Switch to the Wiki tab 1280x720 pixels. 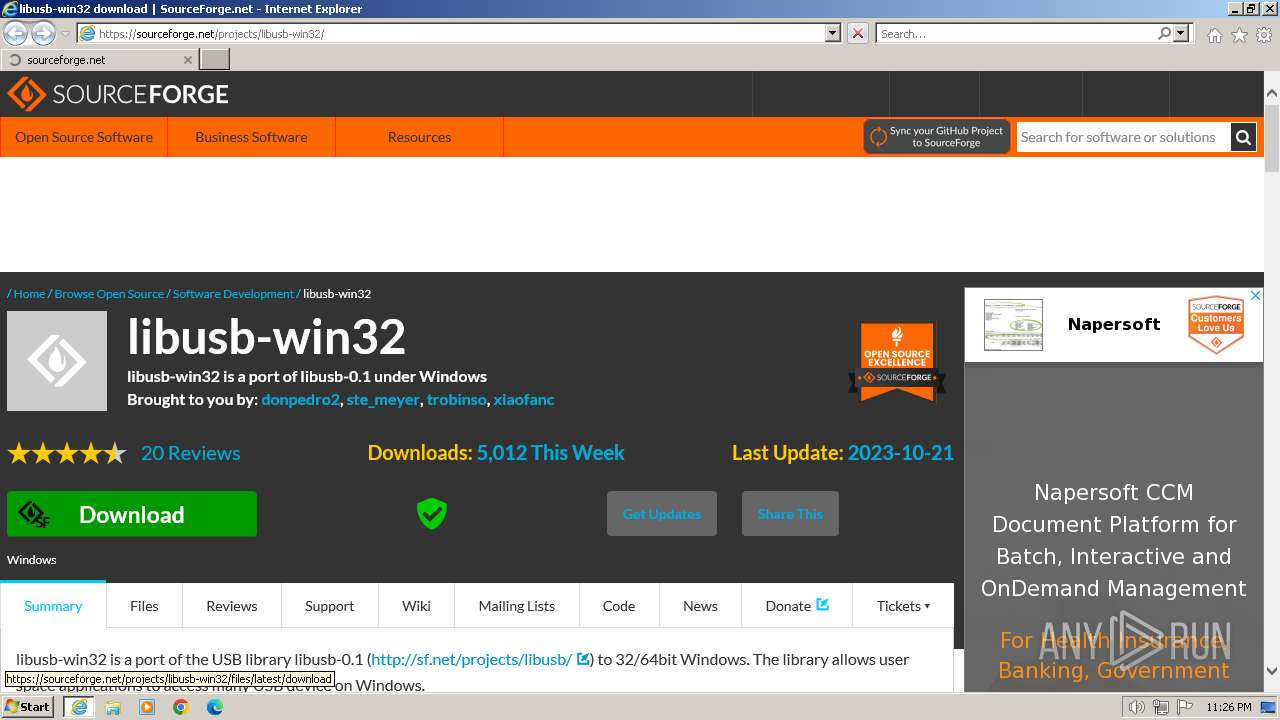(x=416, y=606)
